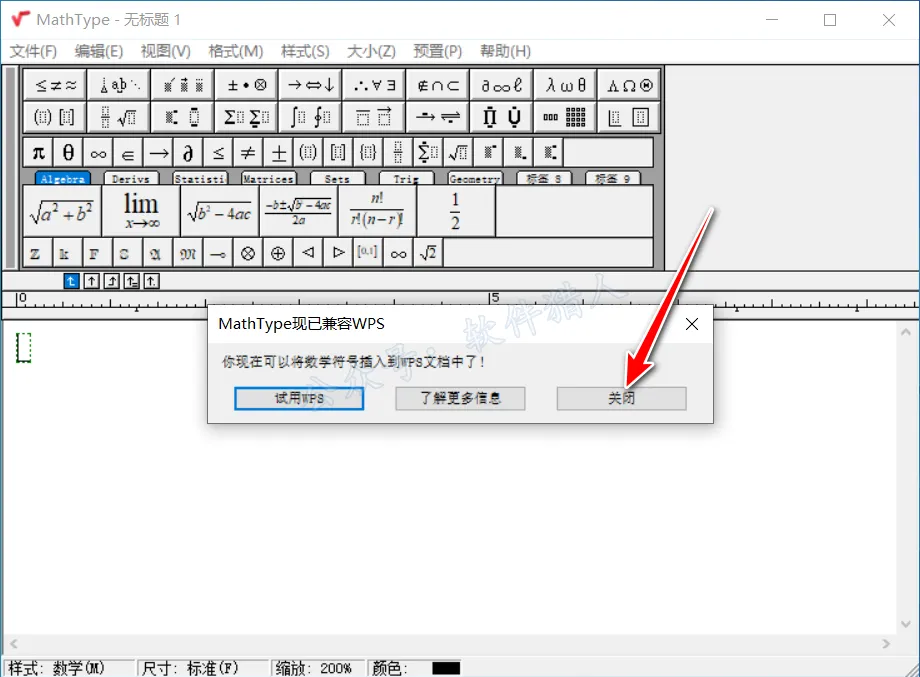Insert the quadratic formula expression
Image resolution: width=920 pixels, height=677 pixels.
298,211
